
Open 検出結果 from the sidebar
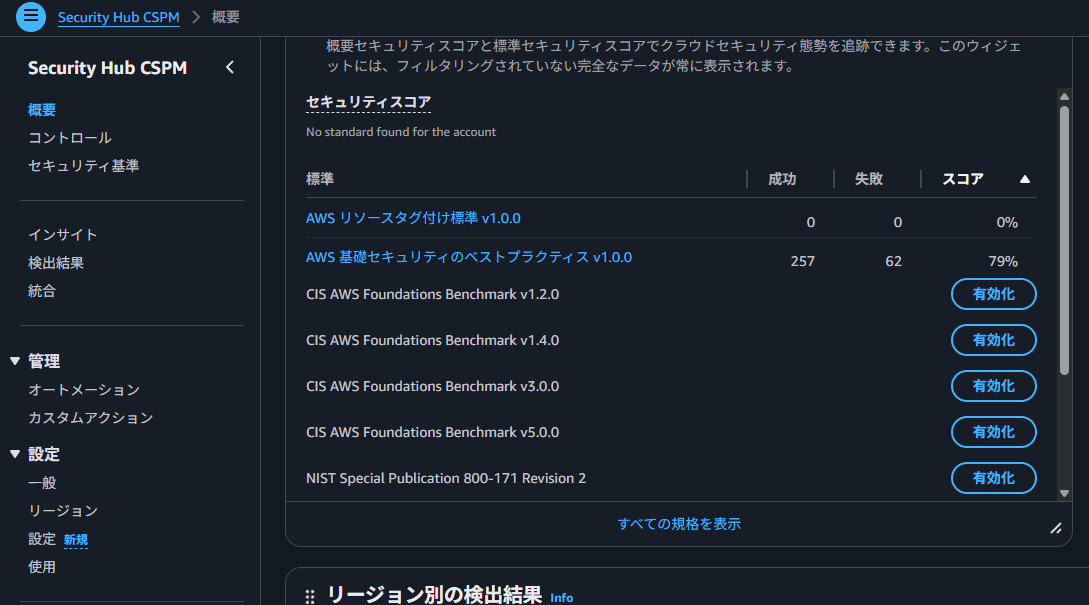(56, 263)
